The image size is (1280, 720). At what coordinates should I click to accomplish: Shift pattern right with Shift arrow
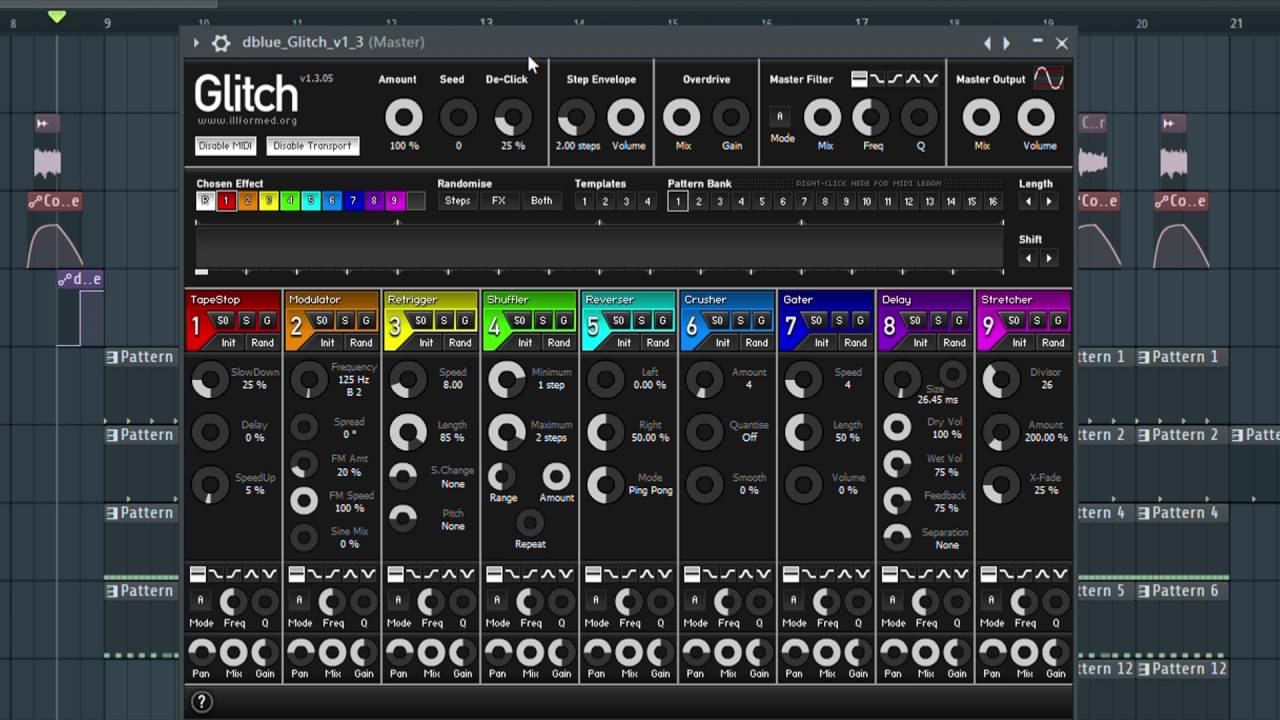(x=1048, y=258)
